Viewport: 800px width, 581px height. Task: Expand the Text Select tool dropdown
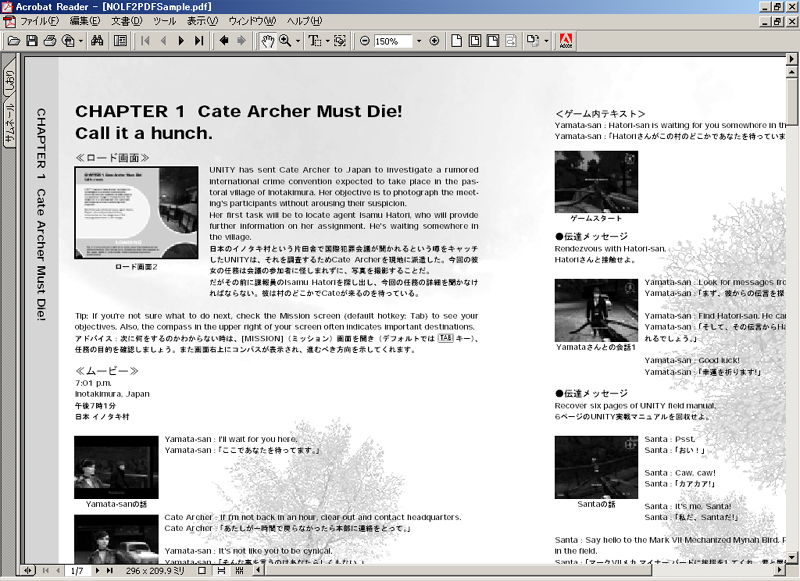(x=328, y=41)
